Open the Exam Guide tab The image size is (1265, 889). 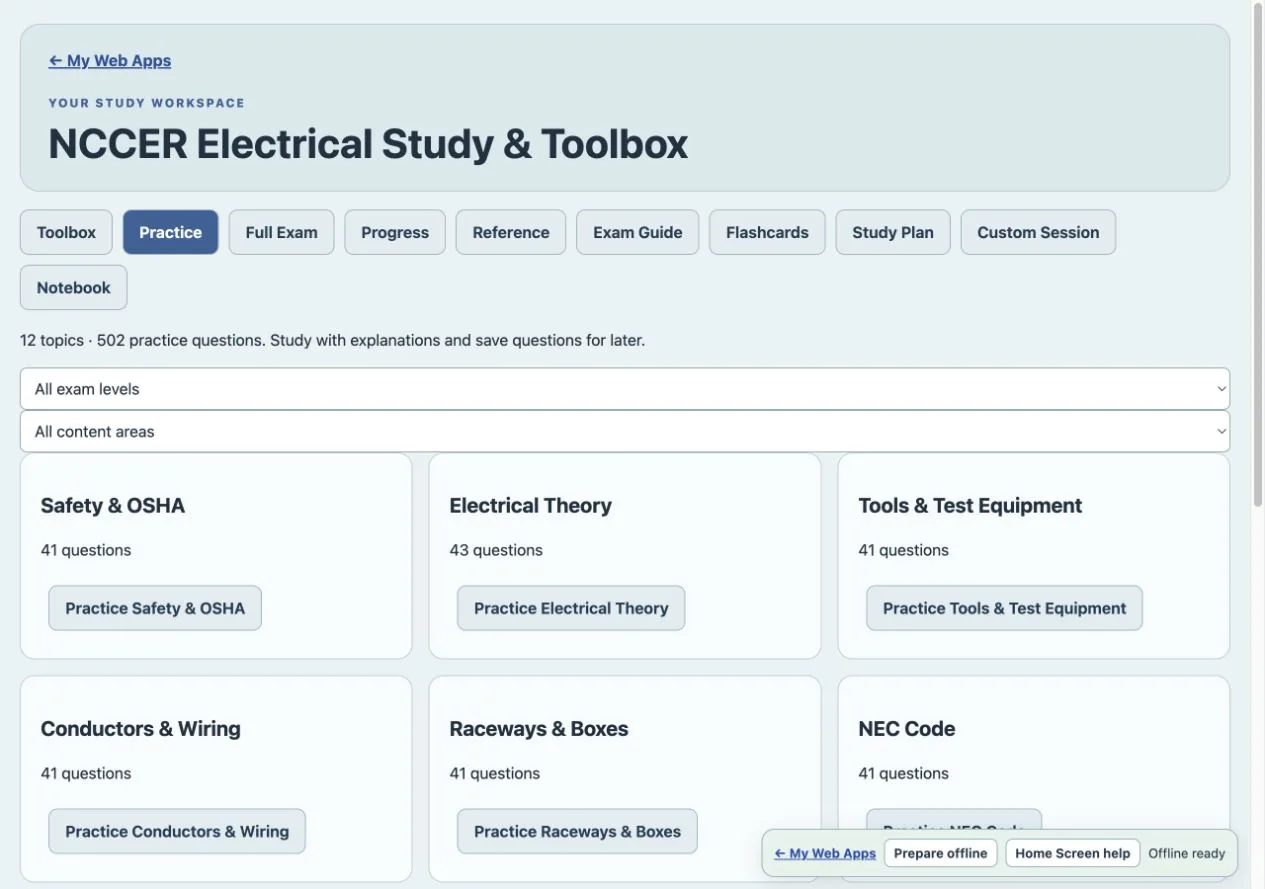pyautogui.click(x=638, y=232)
